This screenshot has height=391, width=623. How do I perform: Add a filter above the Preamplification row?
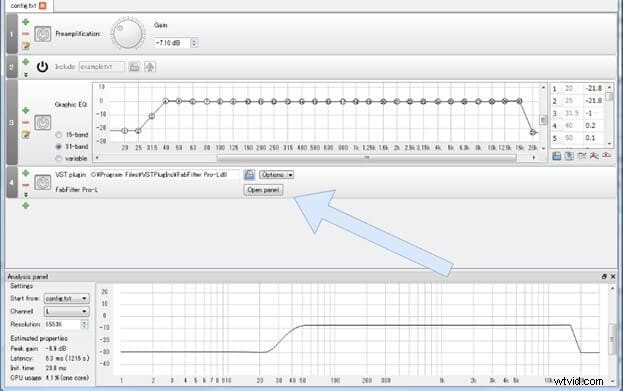[x=26, y=22]
